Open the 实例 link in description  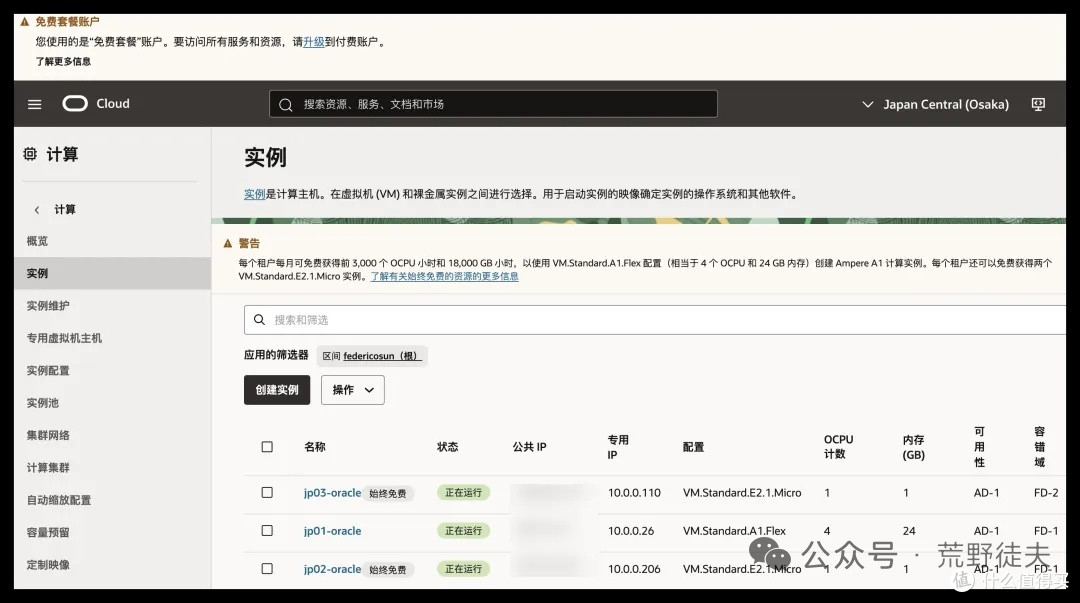point(254,194)
